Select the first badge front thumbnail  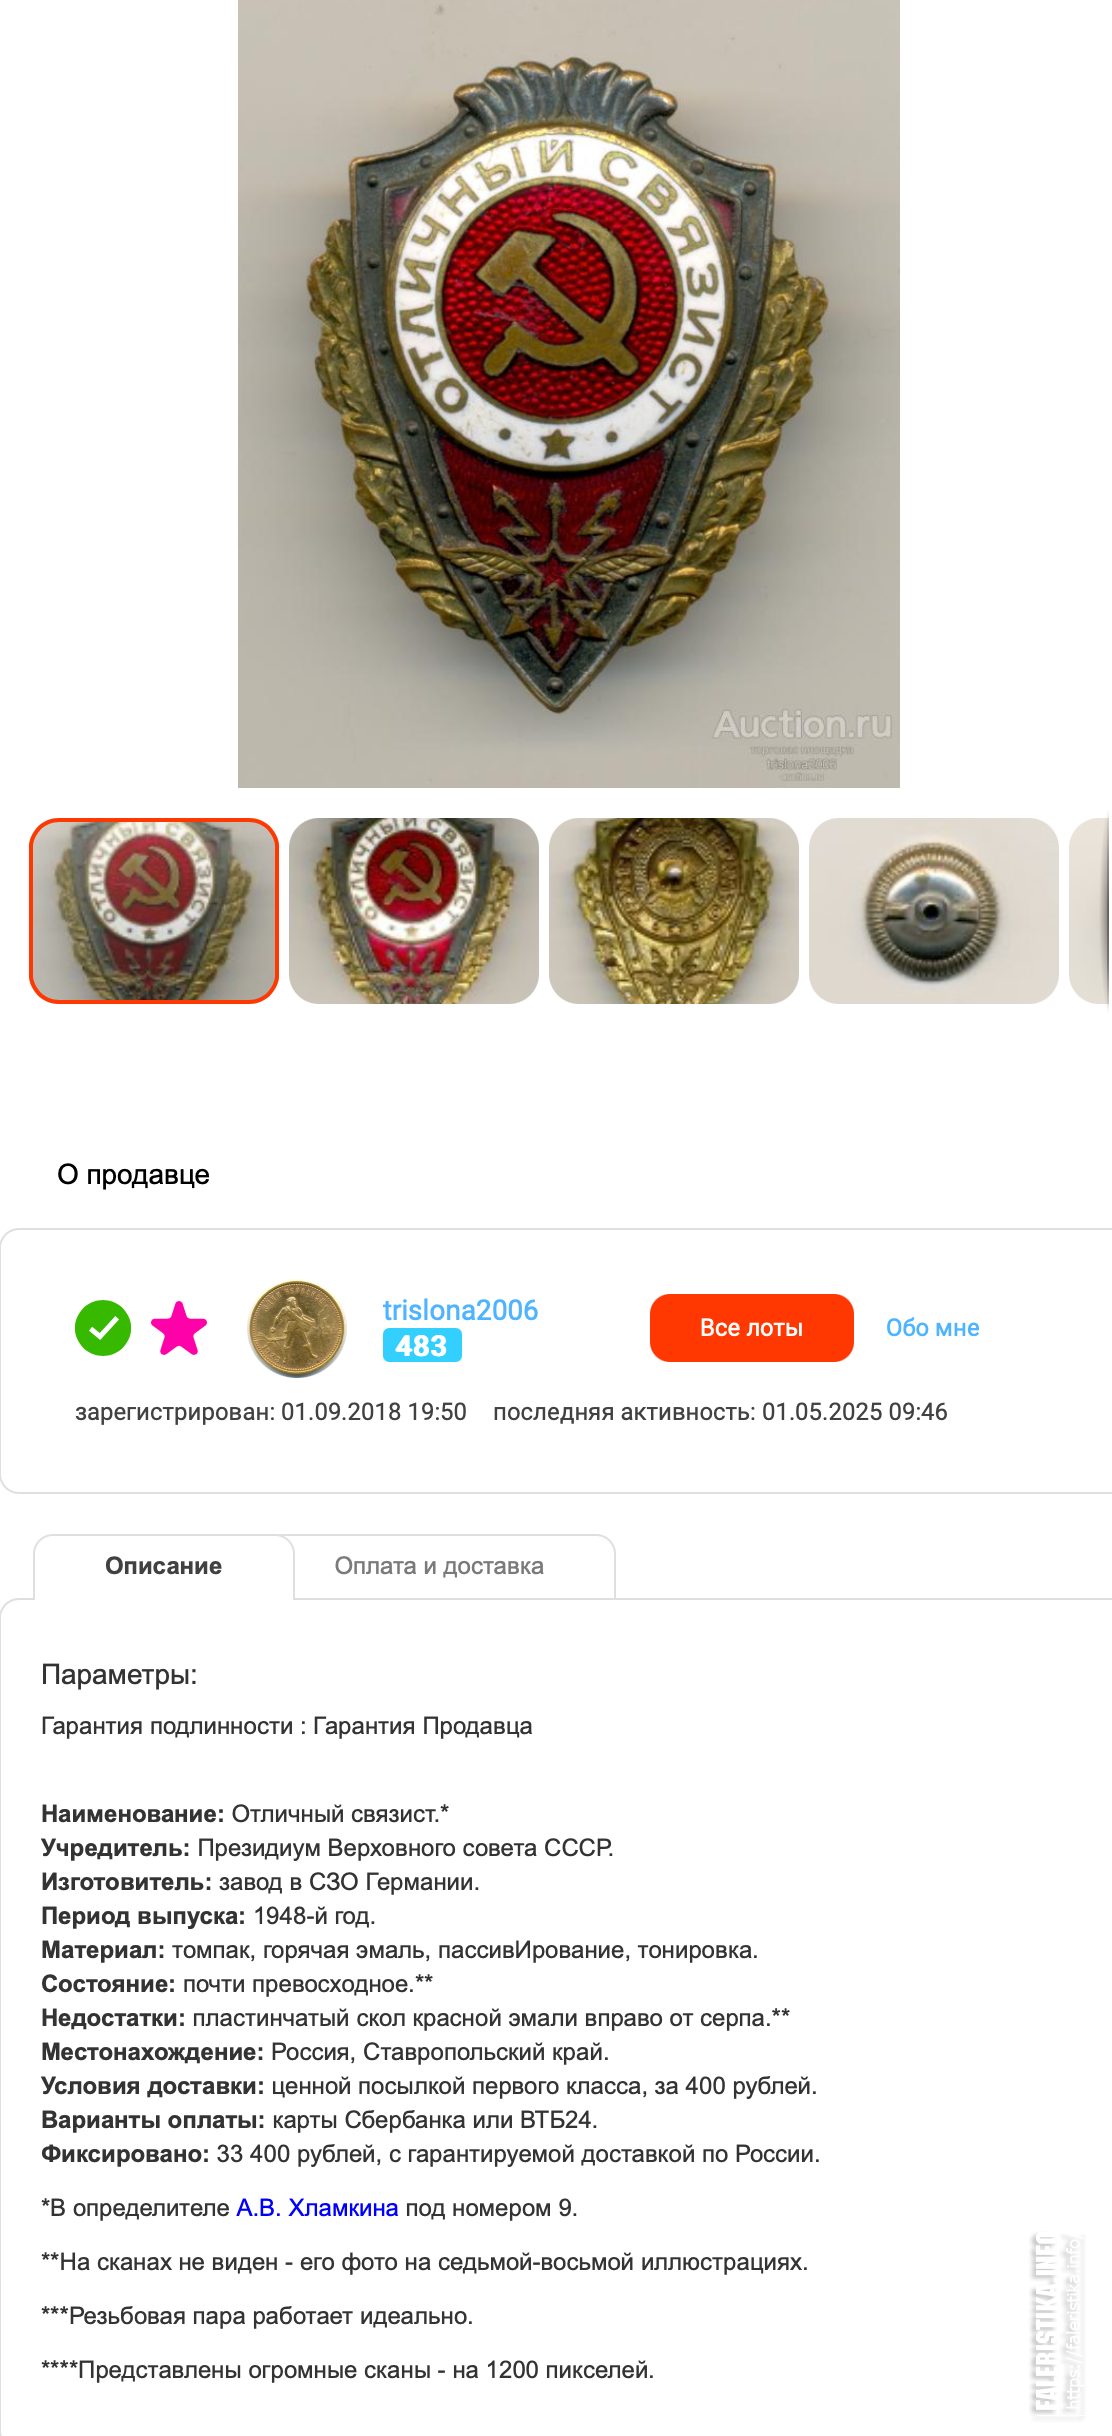click(154, 911)
